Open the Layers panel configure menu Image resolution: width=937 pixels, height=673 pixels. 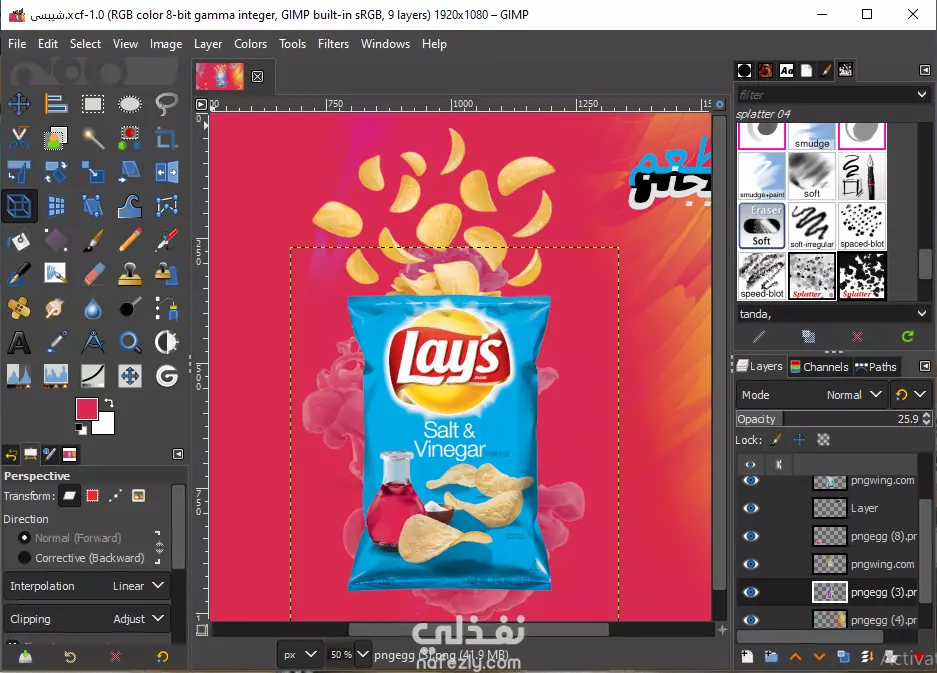point(924,366)
